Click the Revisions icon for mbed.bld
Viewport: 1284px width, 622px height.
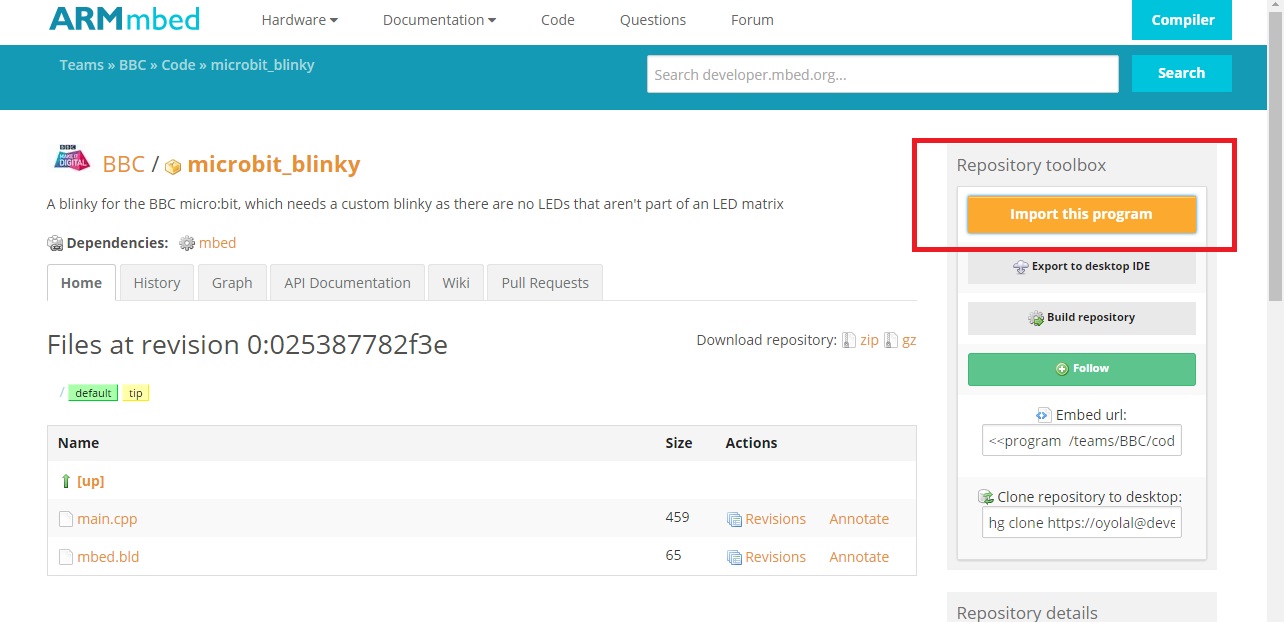[734, 557]
